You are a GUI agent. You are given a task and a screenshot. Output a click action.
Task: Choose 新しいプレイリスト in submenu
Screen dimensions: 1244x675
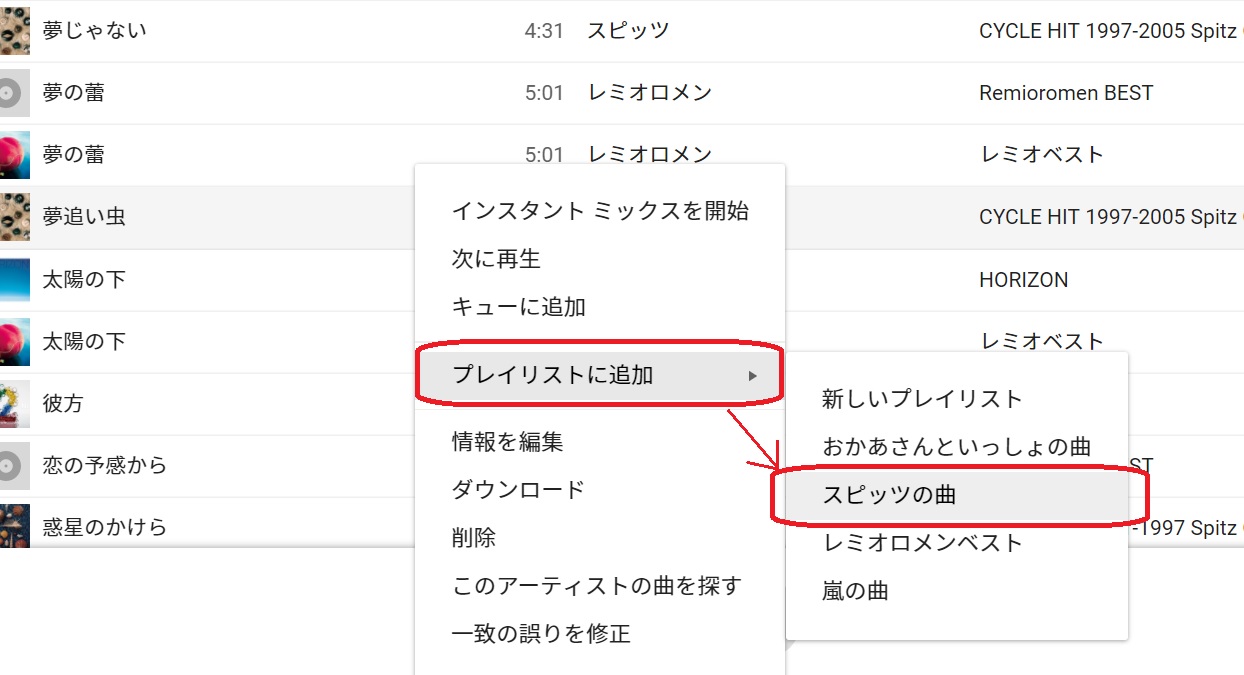pyautogui.click(x=922, y=399)
